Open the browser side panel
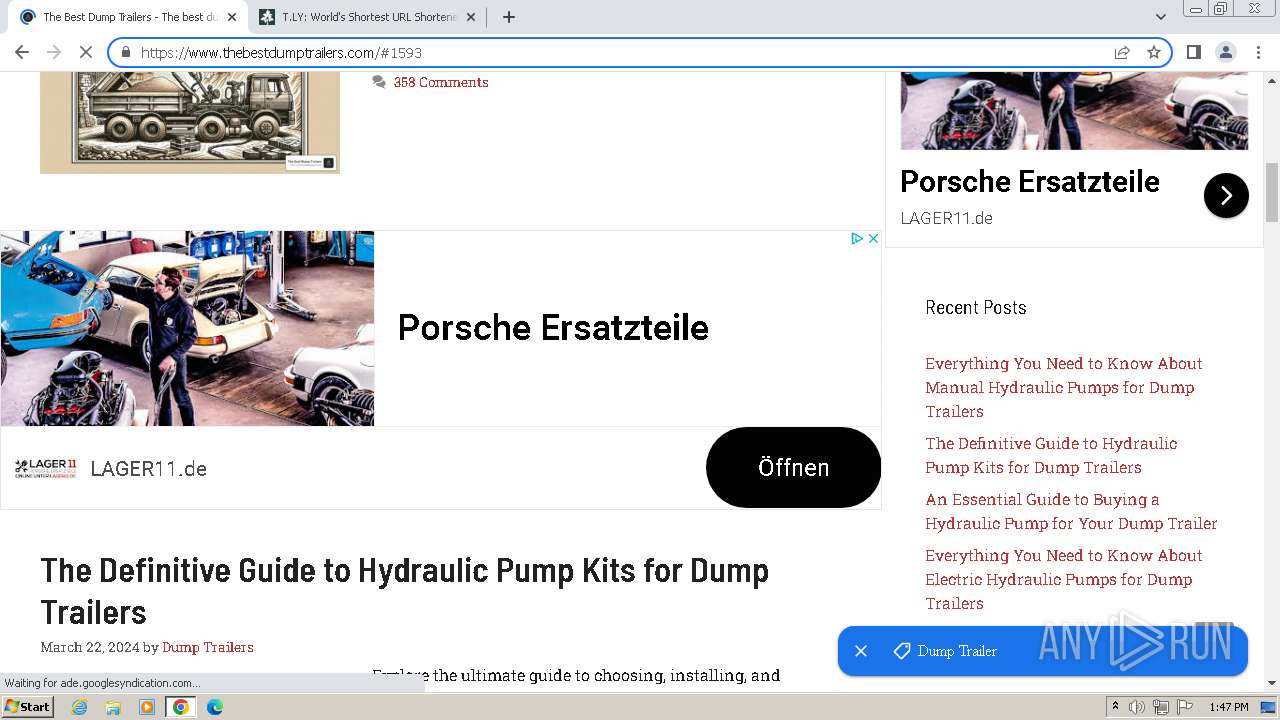Viewport: 1280px width, 720px height. click(1194, 52)
